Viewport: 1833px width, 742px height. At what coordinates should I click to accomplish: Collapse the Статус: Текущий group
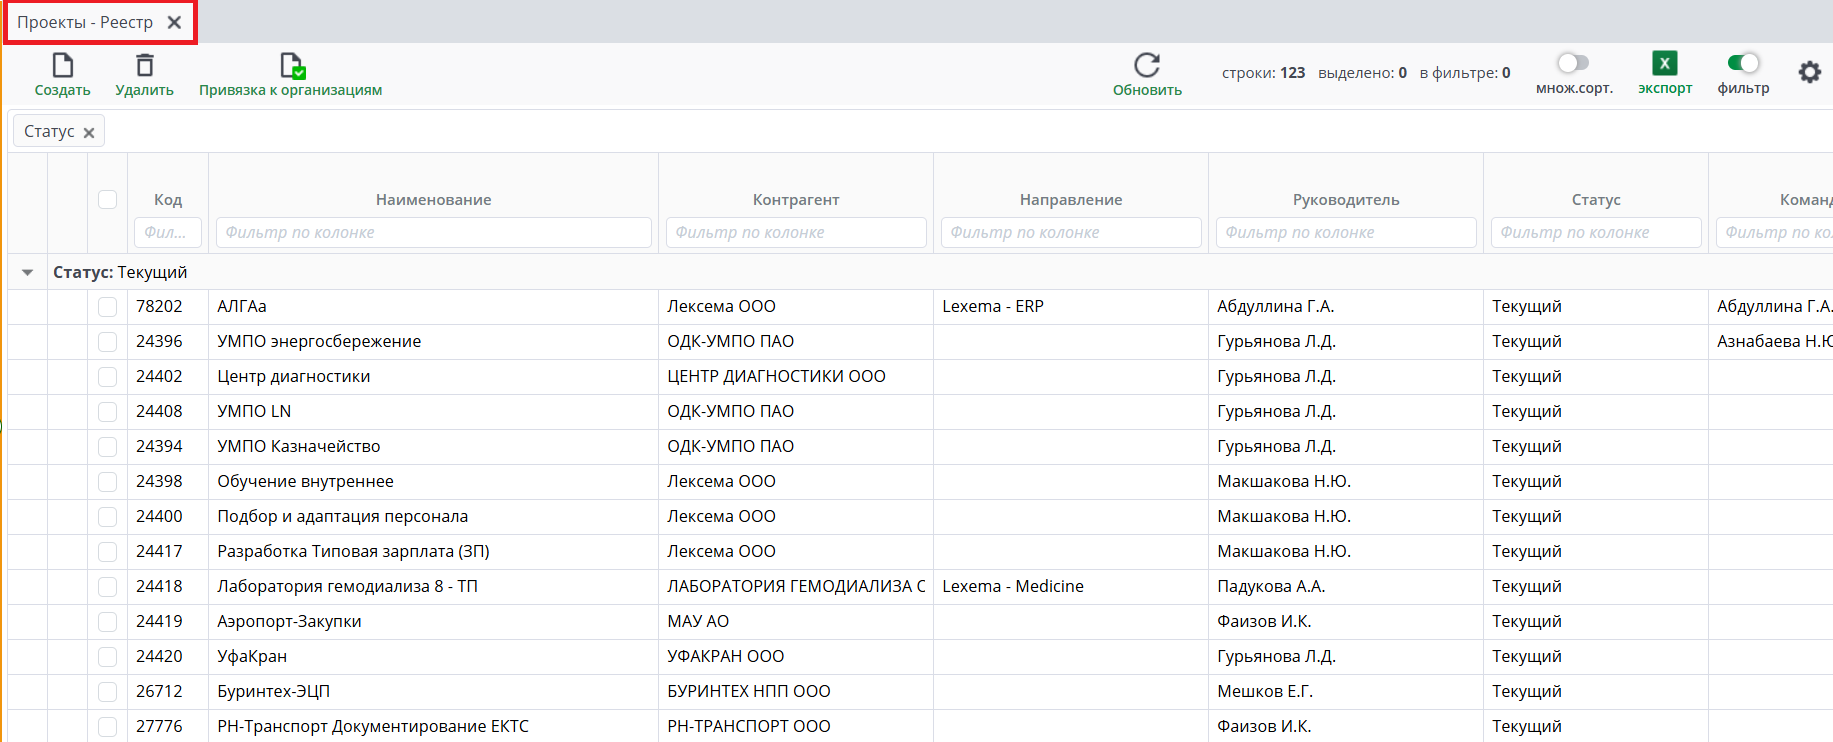click(28, 272)
